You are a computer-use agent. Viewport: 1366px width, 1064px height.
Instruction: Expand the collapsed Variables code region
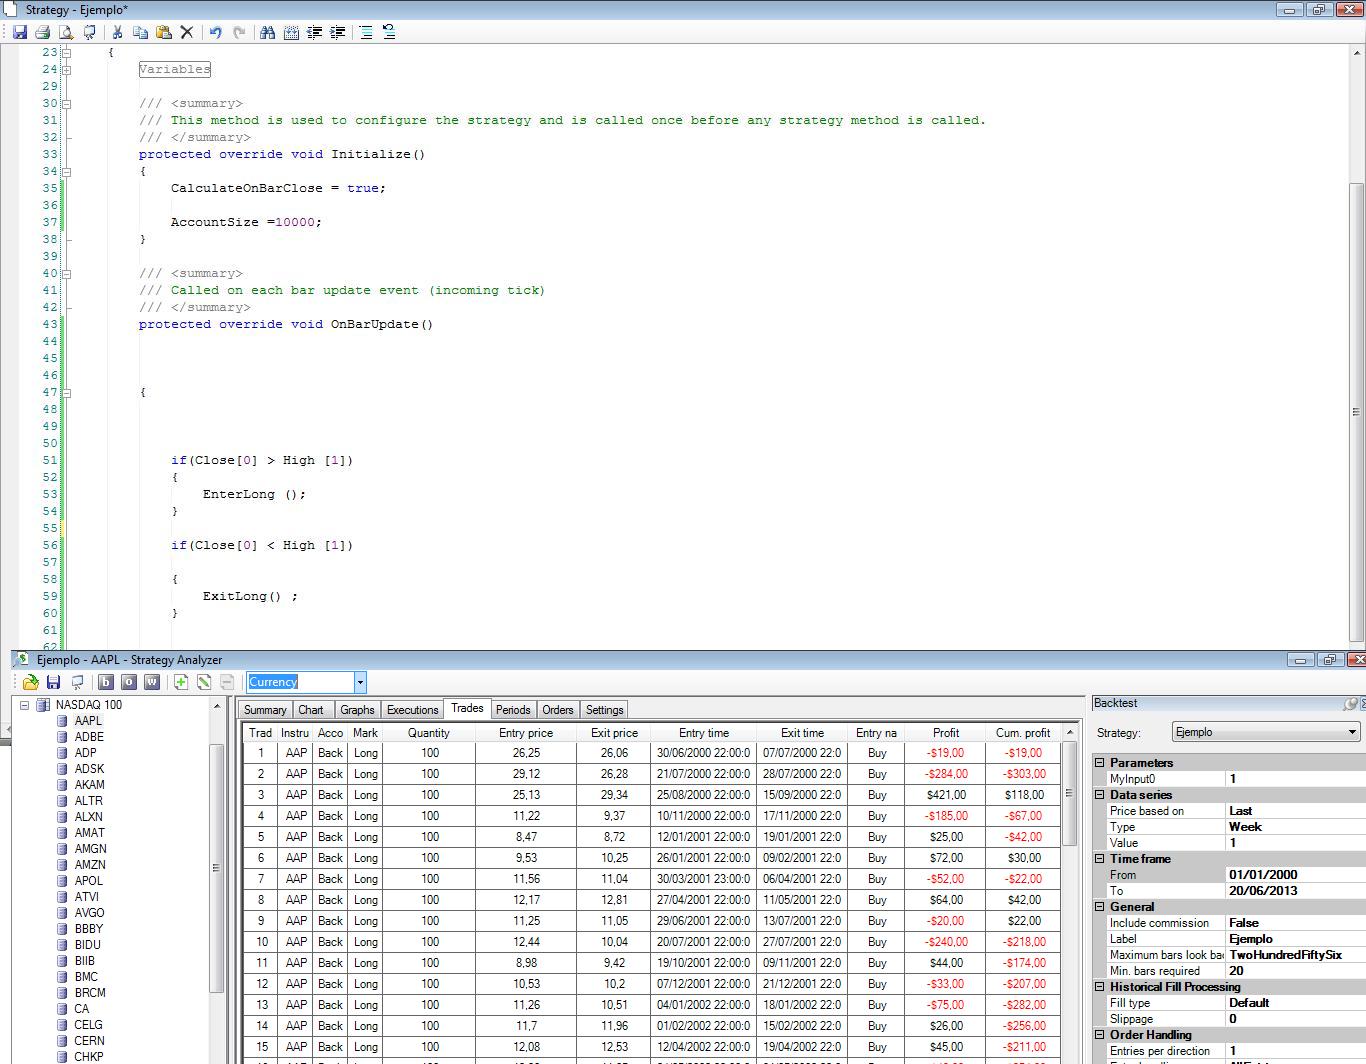coord(66,70)
